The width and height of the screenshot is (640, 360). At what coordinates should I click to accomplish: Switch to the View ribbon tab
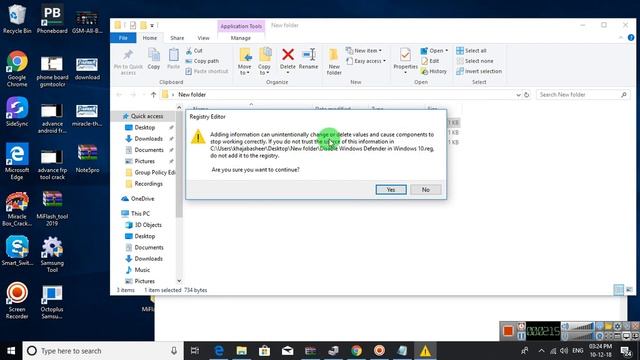click(203, 38)
